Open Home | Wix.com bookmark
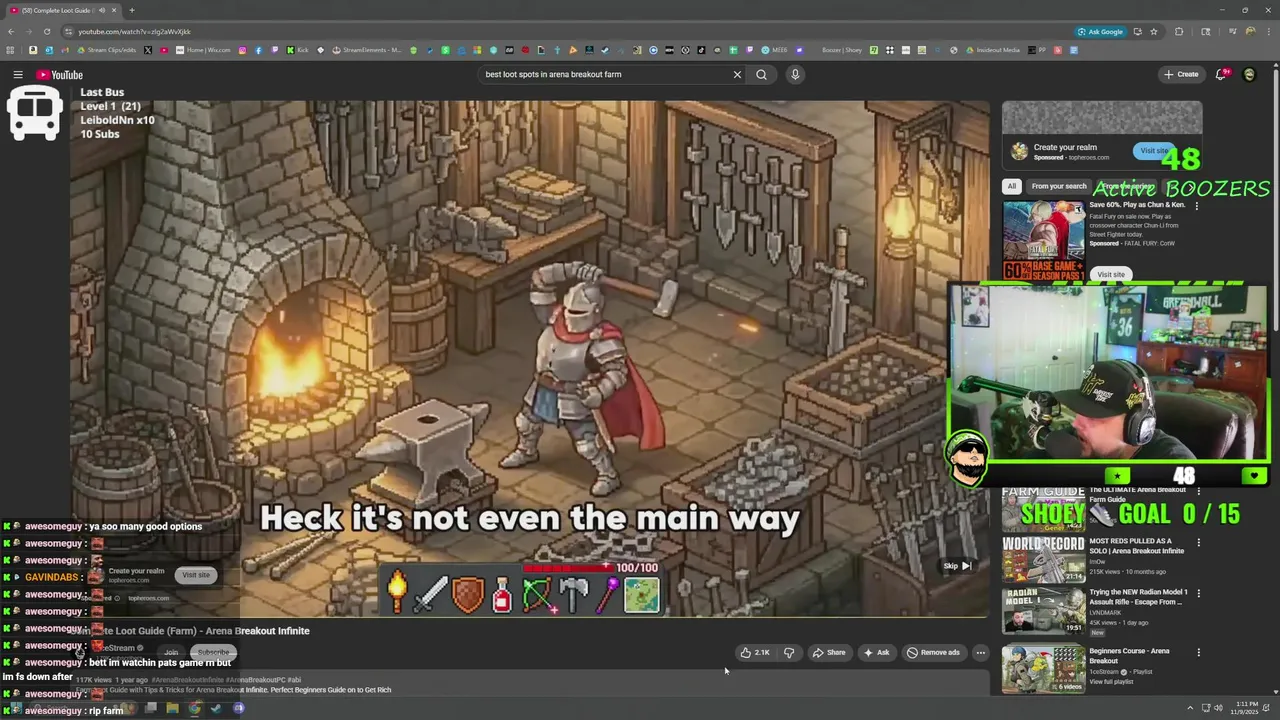Image resolution: width=1280 pixels, height=720 pixels. tap(203, 50)
